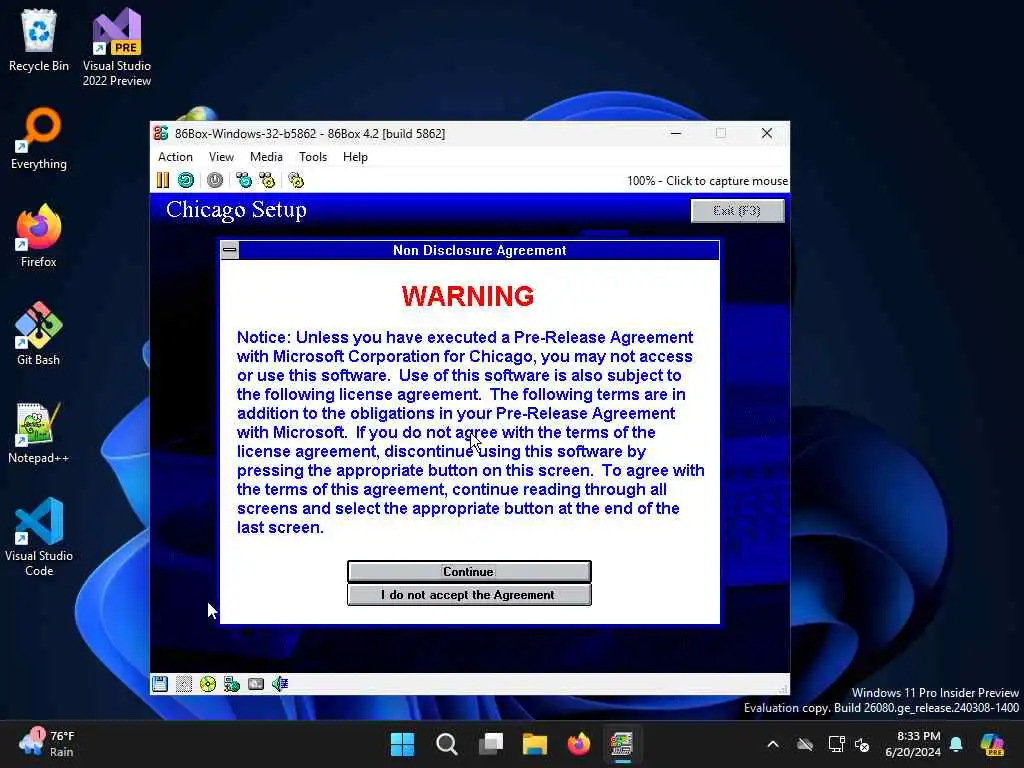
Task: Click the CD-ROM disc status bar icon
Action: click(208, 684)
